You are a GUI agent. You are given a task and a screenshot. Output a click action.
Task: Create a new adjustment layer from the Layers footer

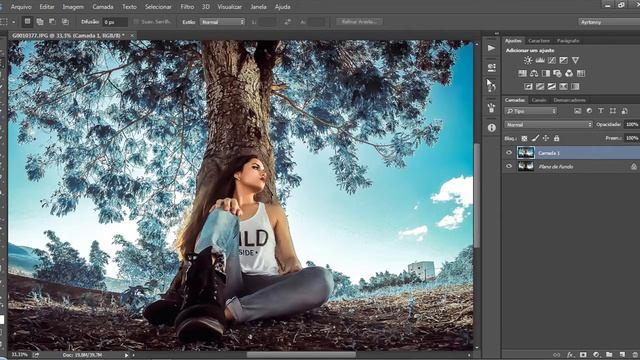(596, 355)
